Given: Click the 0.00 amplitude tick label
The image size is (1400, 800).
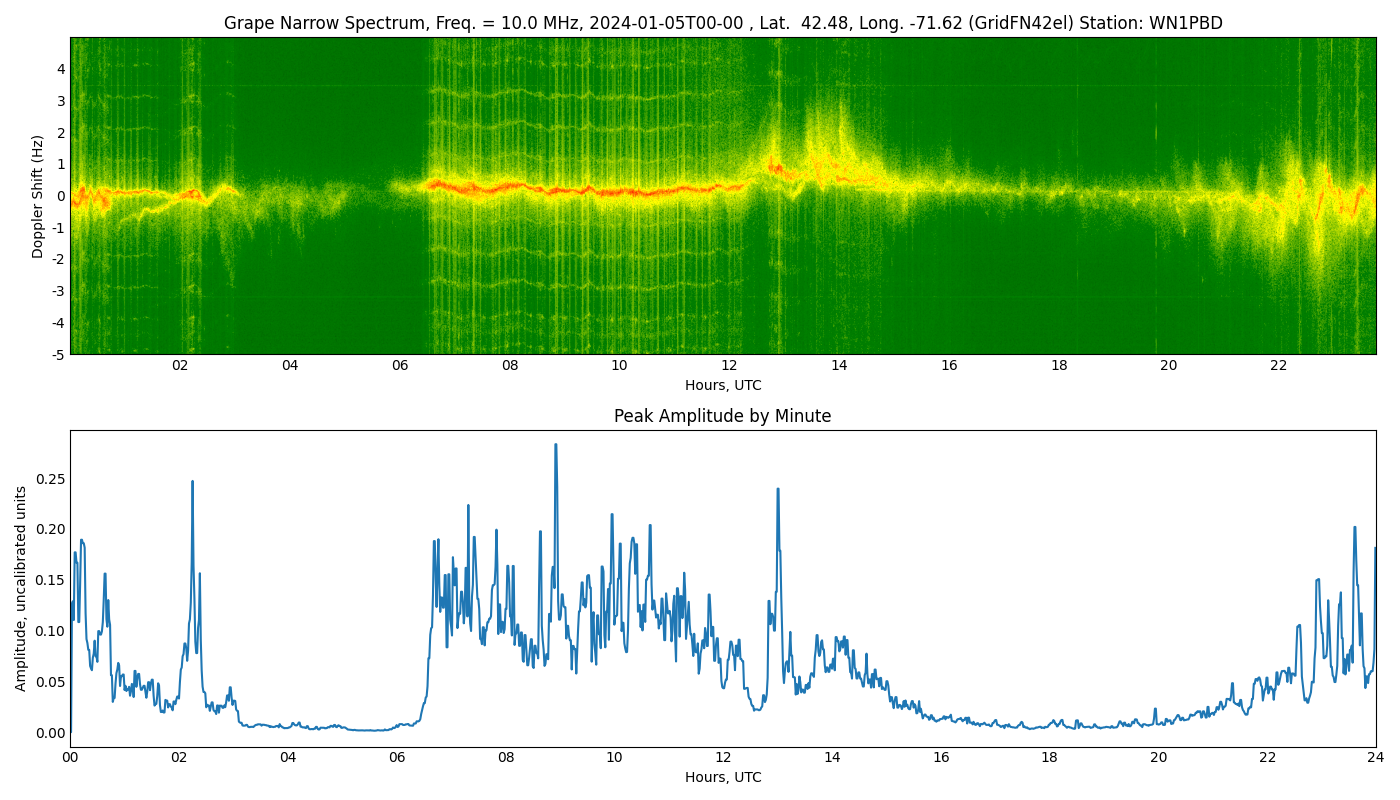Looking at the screenshot, I should tap(49, 733).
